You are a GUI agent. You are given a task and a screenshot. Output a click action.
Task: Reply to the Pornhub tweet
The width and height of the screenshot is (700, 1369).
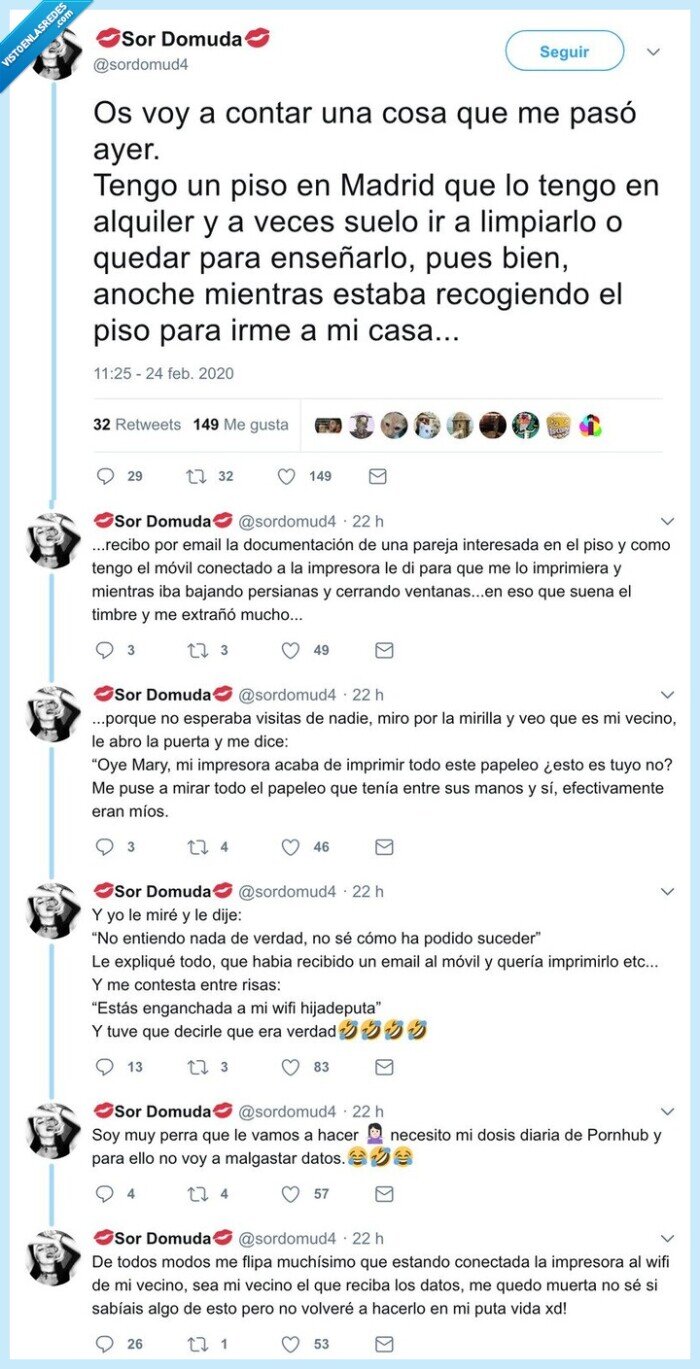coord(104,1193)
